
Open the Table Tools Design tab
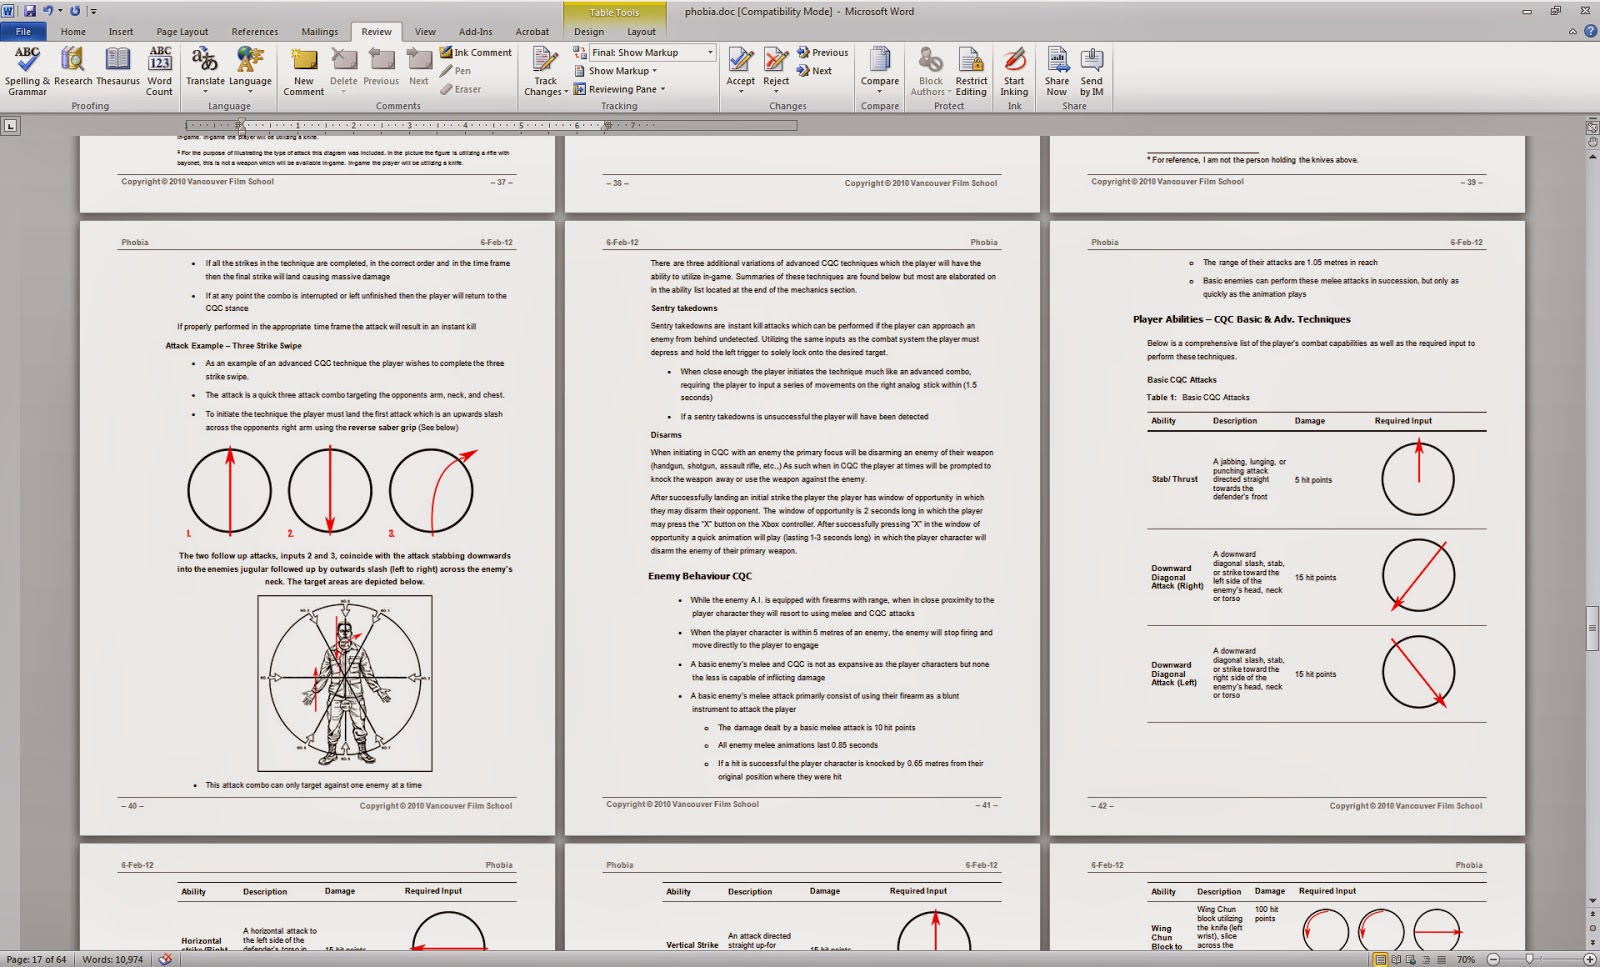pos(589,31)
